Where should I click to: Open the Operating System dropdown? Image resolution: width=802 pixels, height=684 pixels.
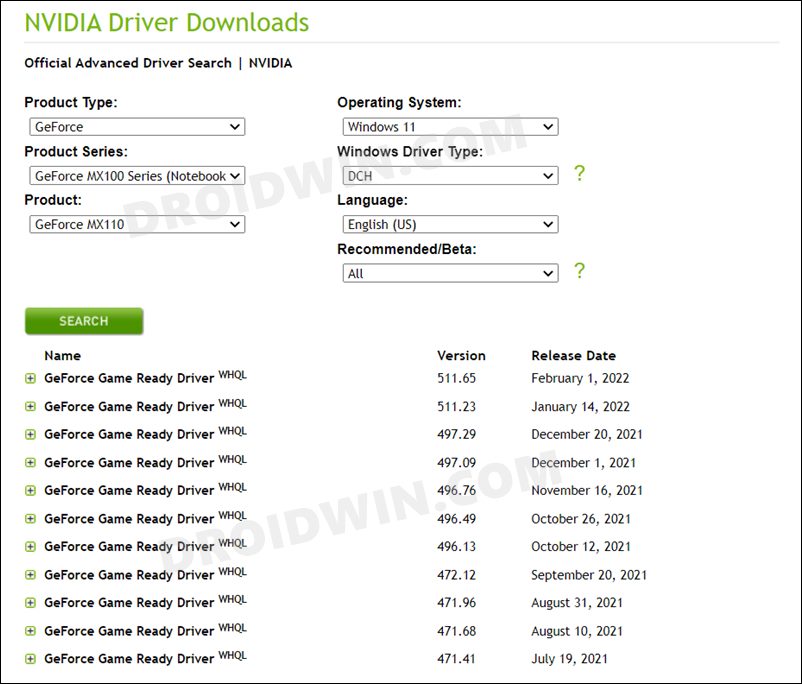click(x=450, y=127)
